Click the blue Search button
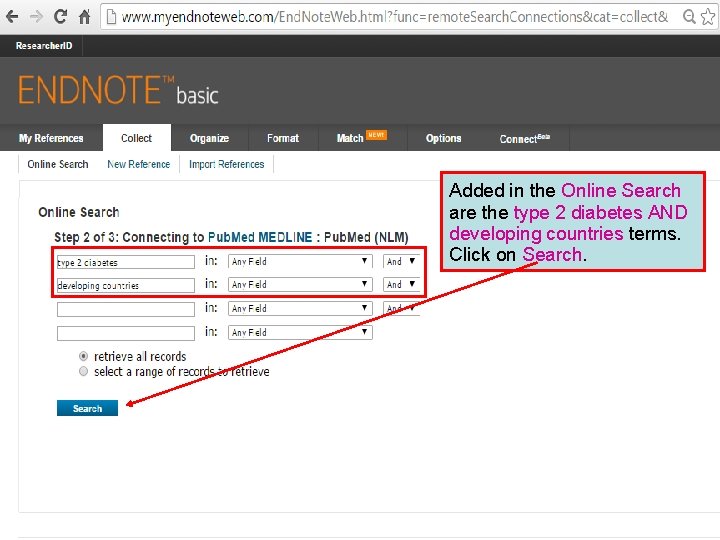720x540 pixels. pos(87,408)
